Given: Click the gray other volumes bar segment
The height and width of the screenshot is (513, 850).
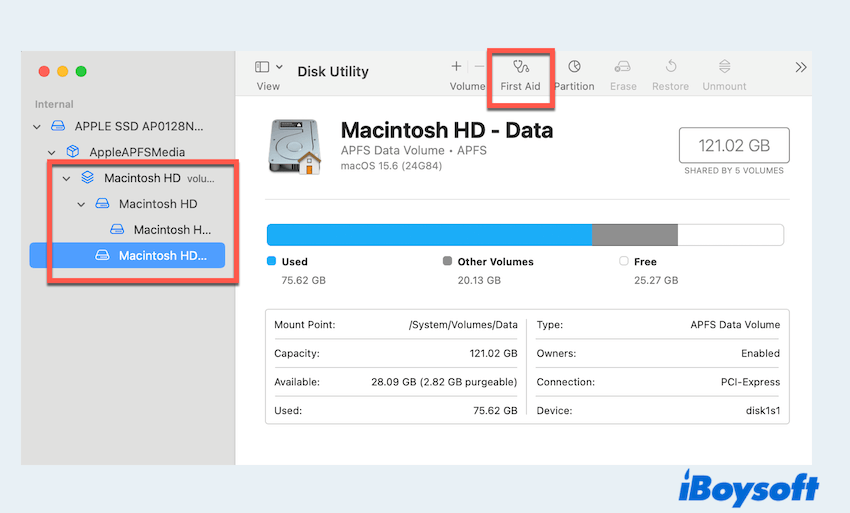Looking at the screenshot, I should 635,235.
